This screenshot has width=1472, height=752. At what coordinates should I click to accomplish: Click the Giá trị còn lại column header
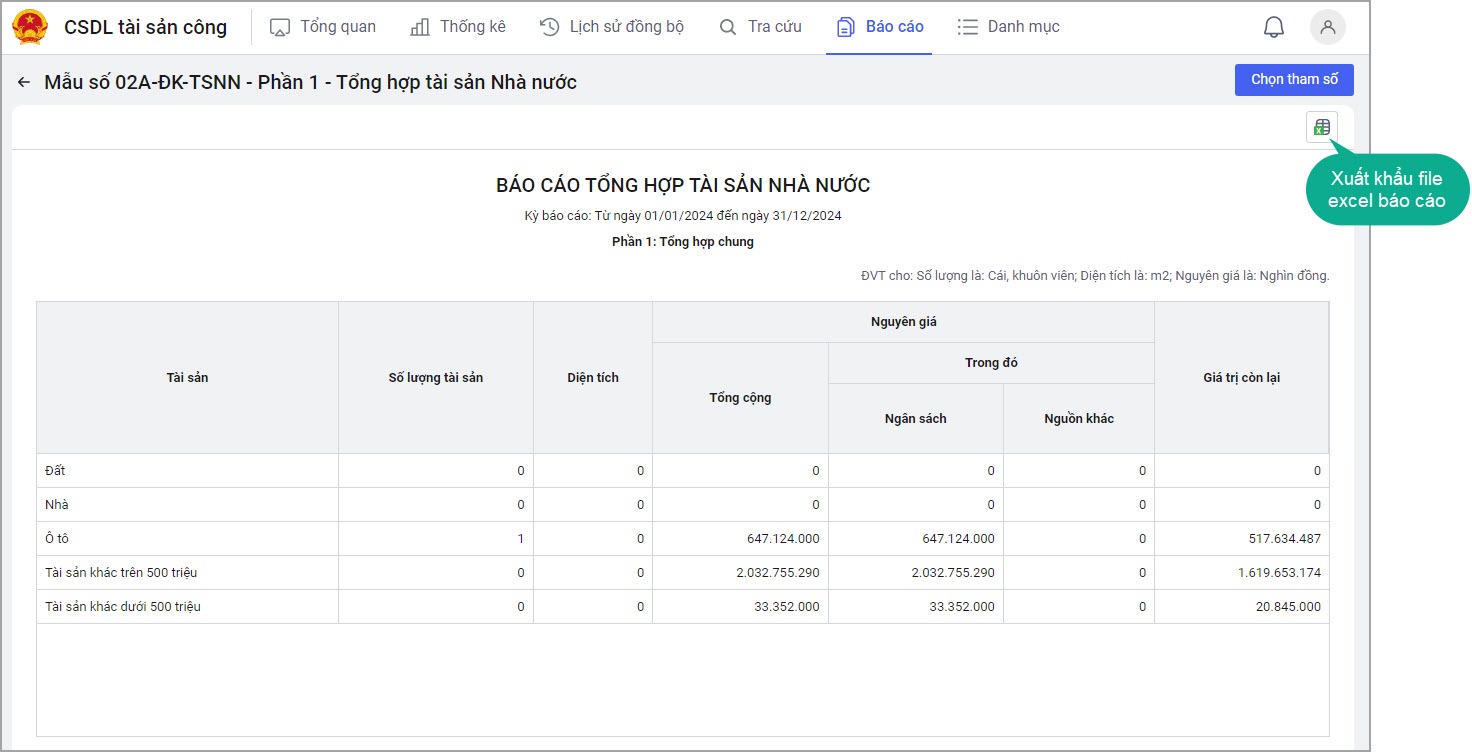click(1241, 378)
